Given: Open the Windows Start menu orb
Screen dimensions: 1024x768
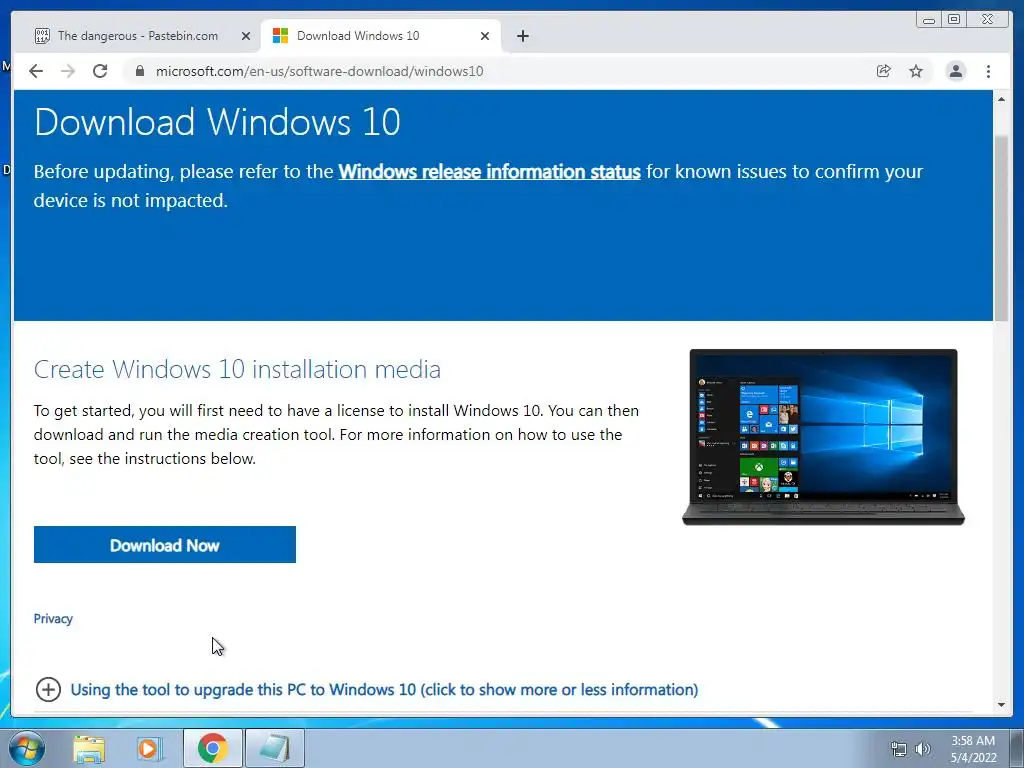Looking at the screenshot, I should (x=25, y=748).
